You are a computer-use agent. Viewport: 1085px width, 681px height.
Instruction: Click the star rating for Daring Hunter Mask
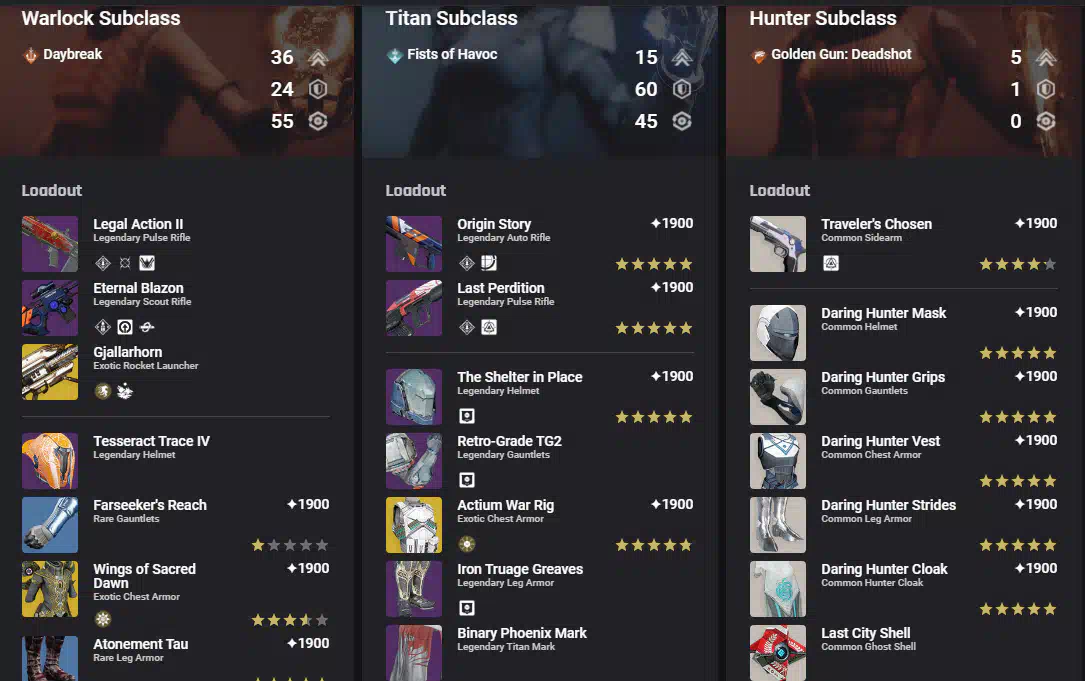click(1018, 354)
